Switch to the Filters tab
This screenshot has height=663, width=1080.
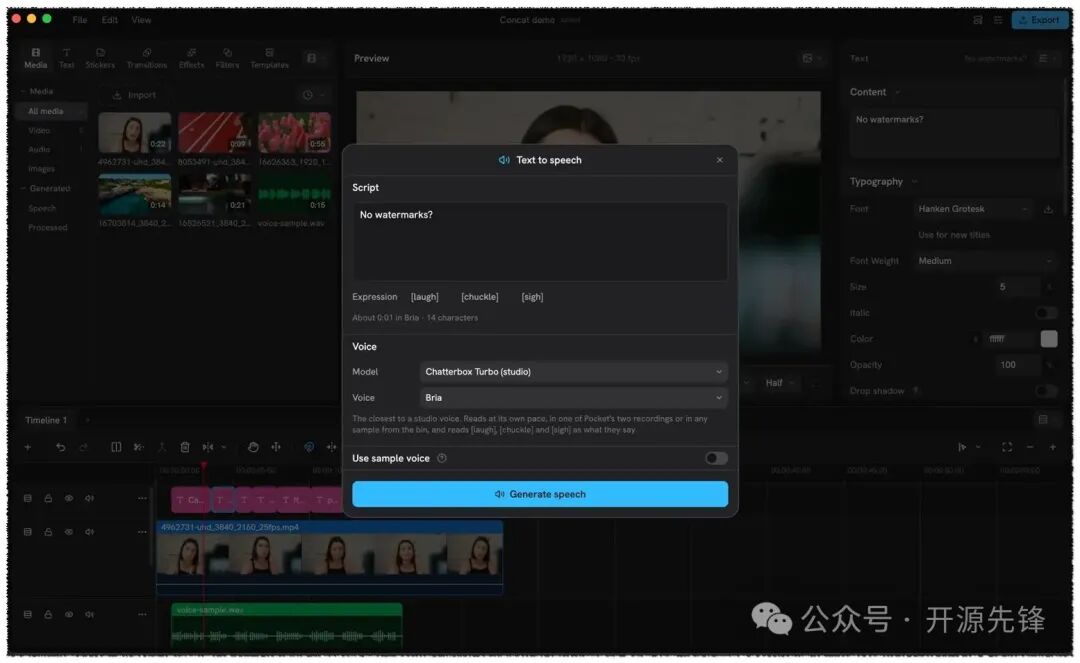227,58
